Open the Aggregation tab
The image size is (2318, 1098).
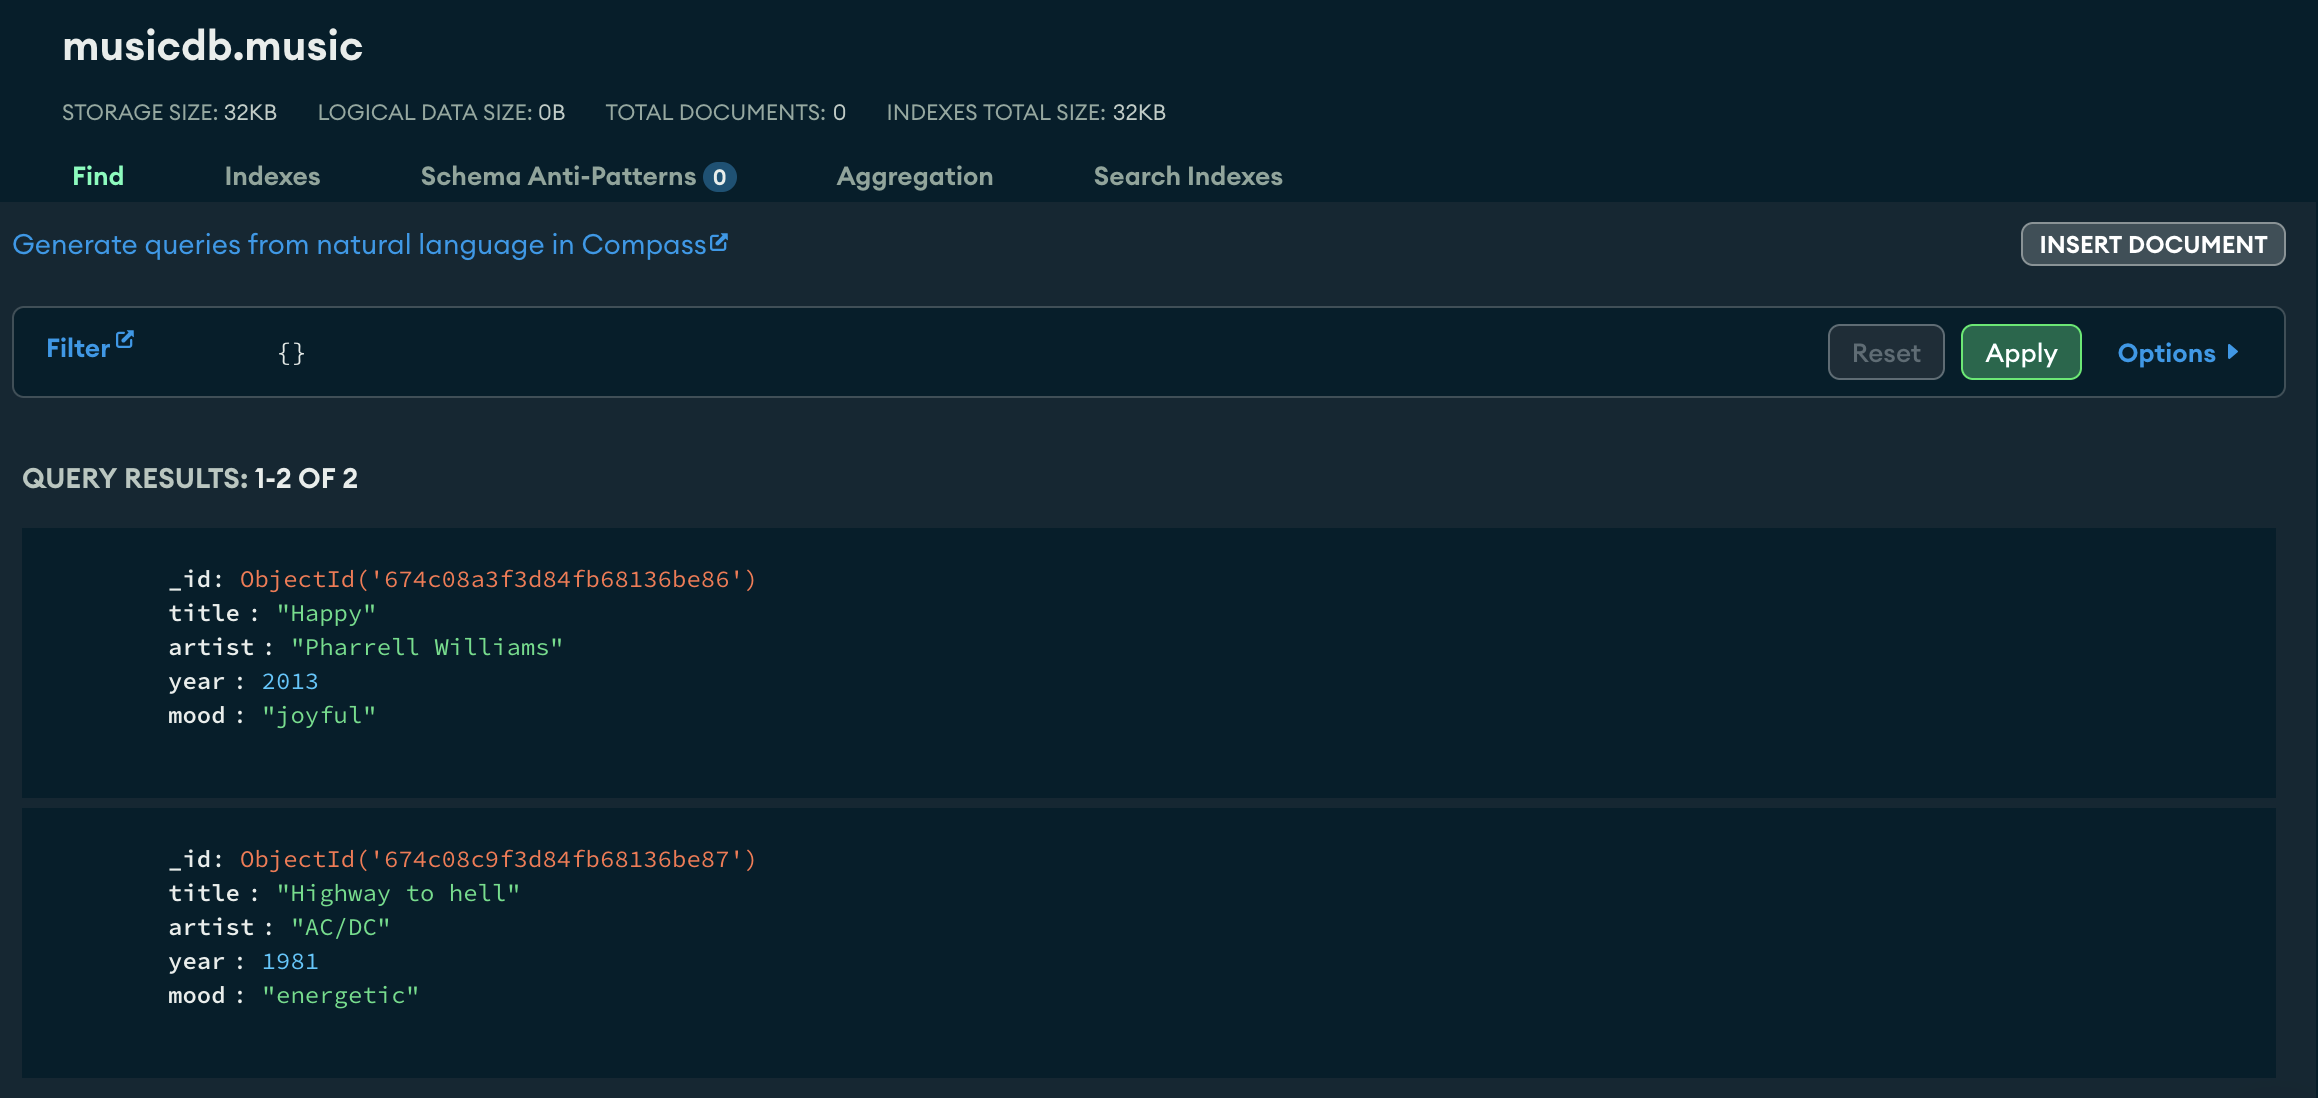click(x=914, y=176)
